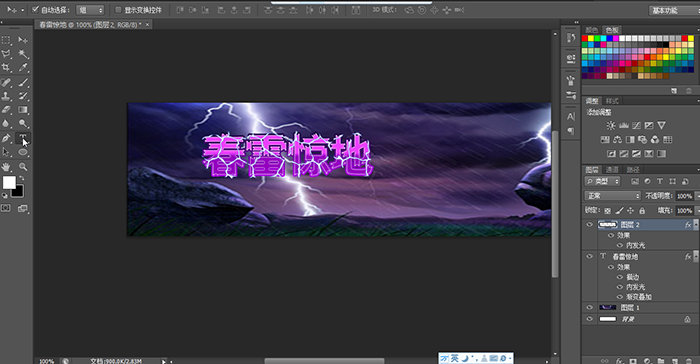Select the Horizontal Type tool
700x364 pixels.
23,138
